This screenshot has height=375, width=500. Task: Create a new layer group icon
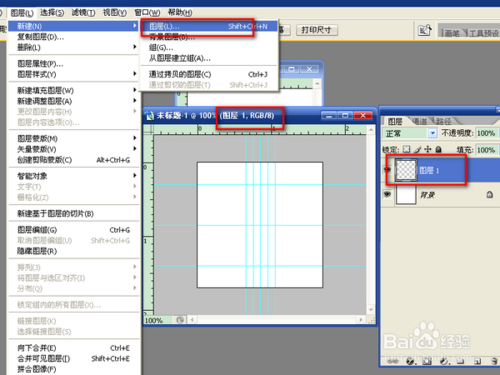click(x=460, y=361)
